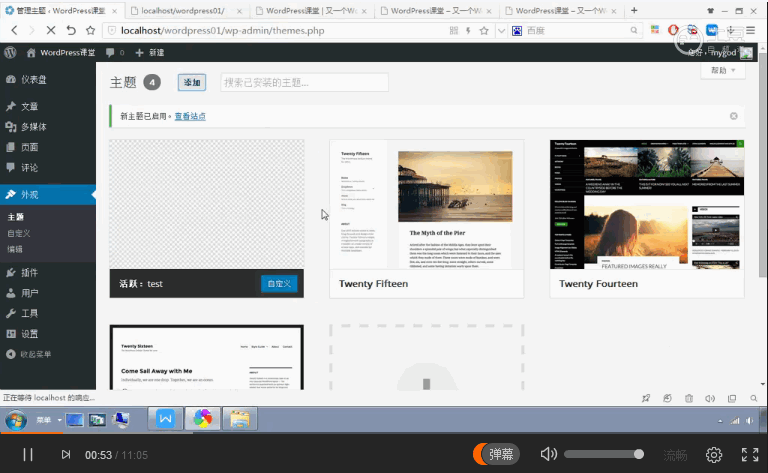Open the colorful browser taskbar icon

[x=203, y=419]
